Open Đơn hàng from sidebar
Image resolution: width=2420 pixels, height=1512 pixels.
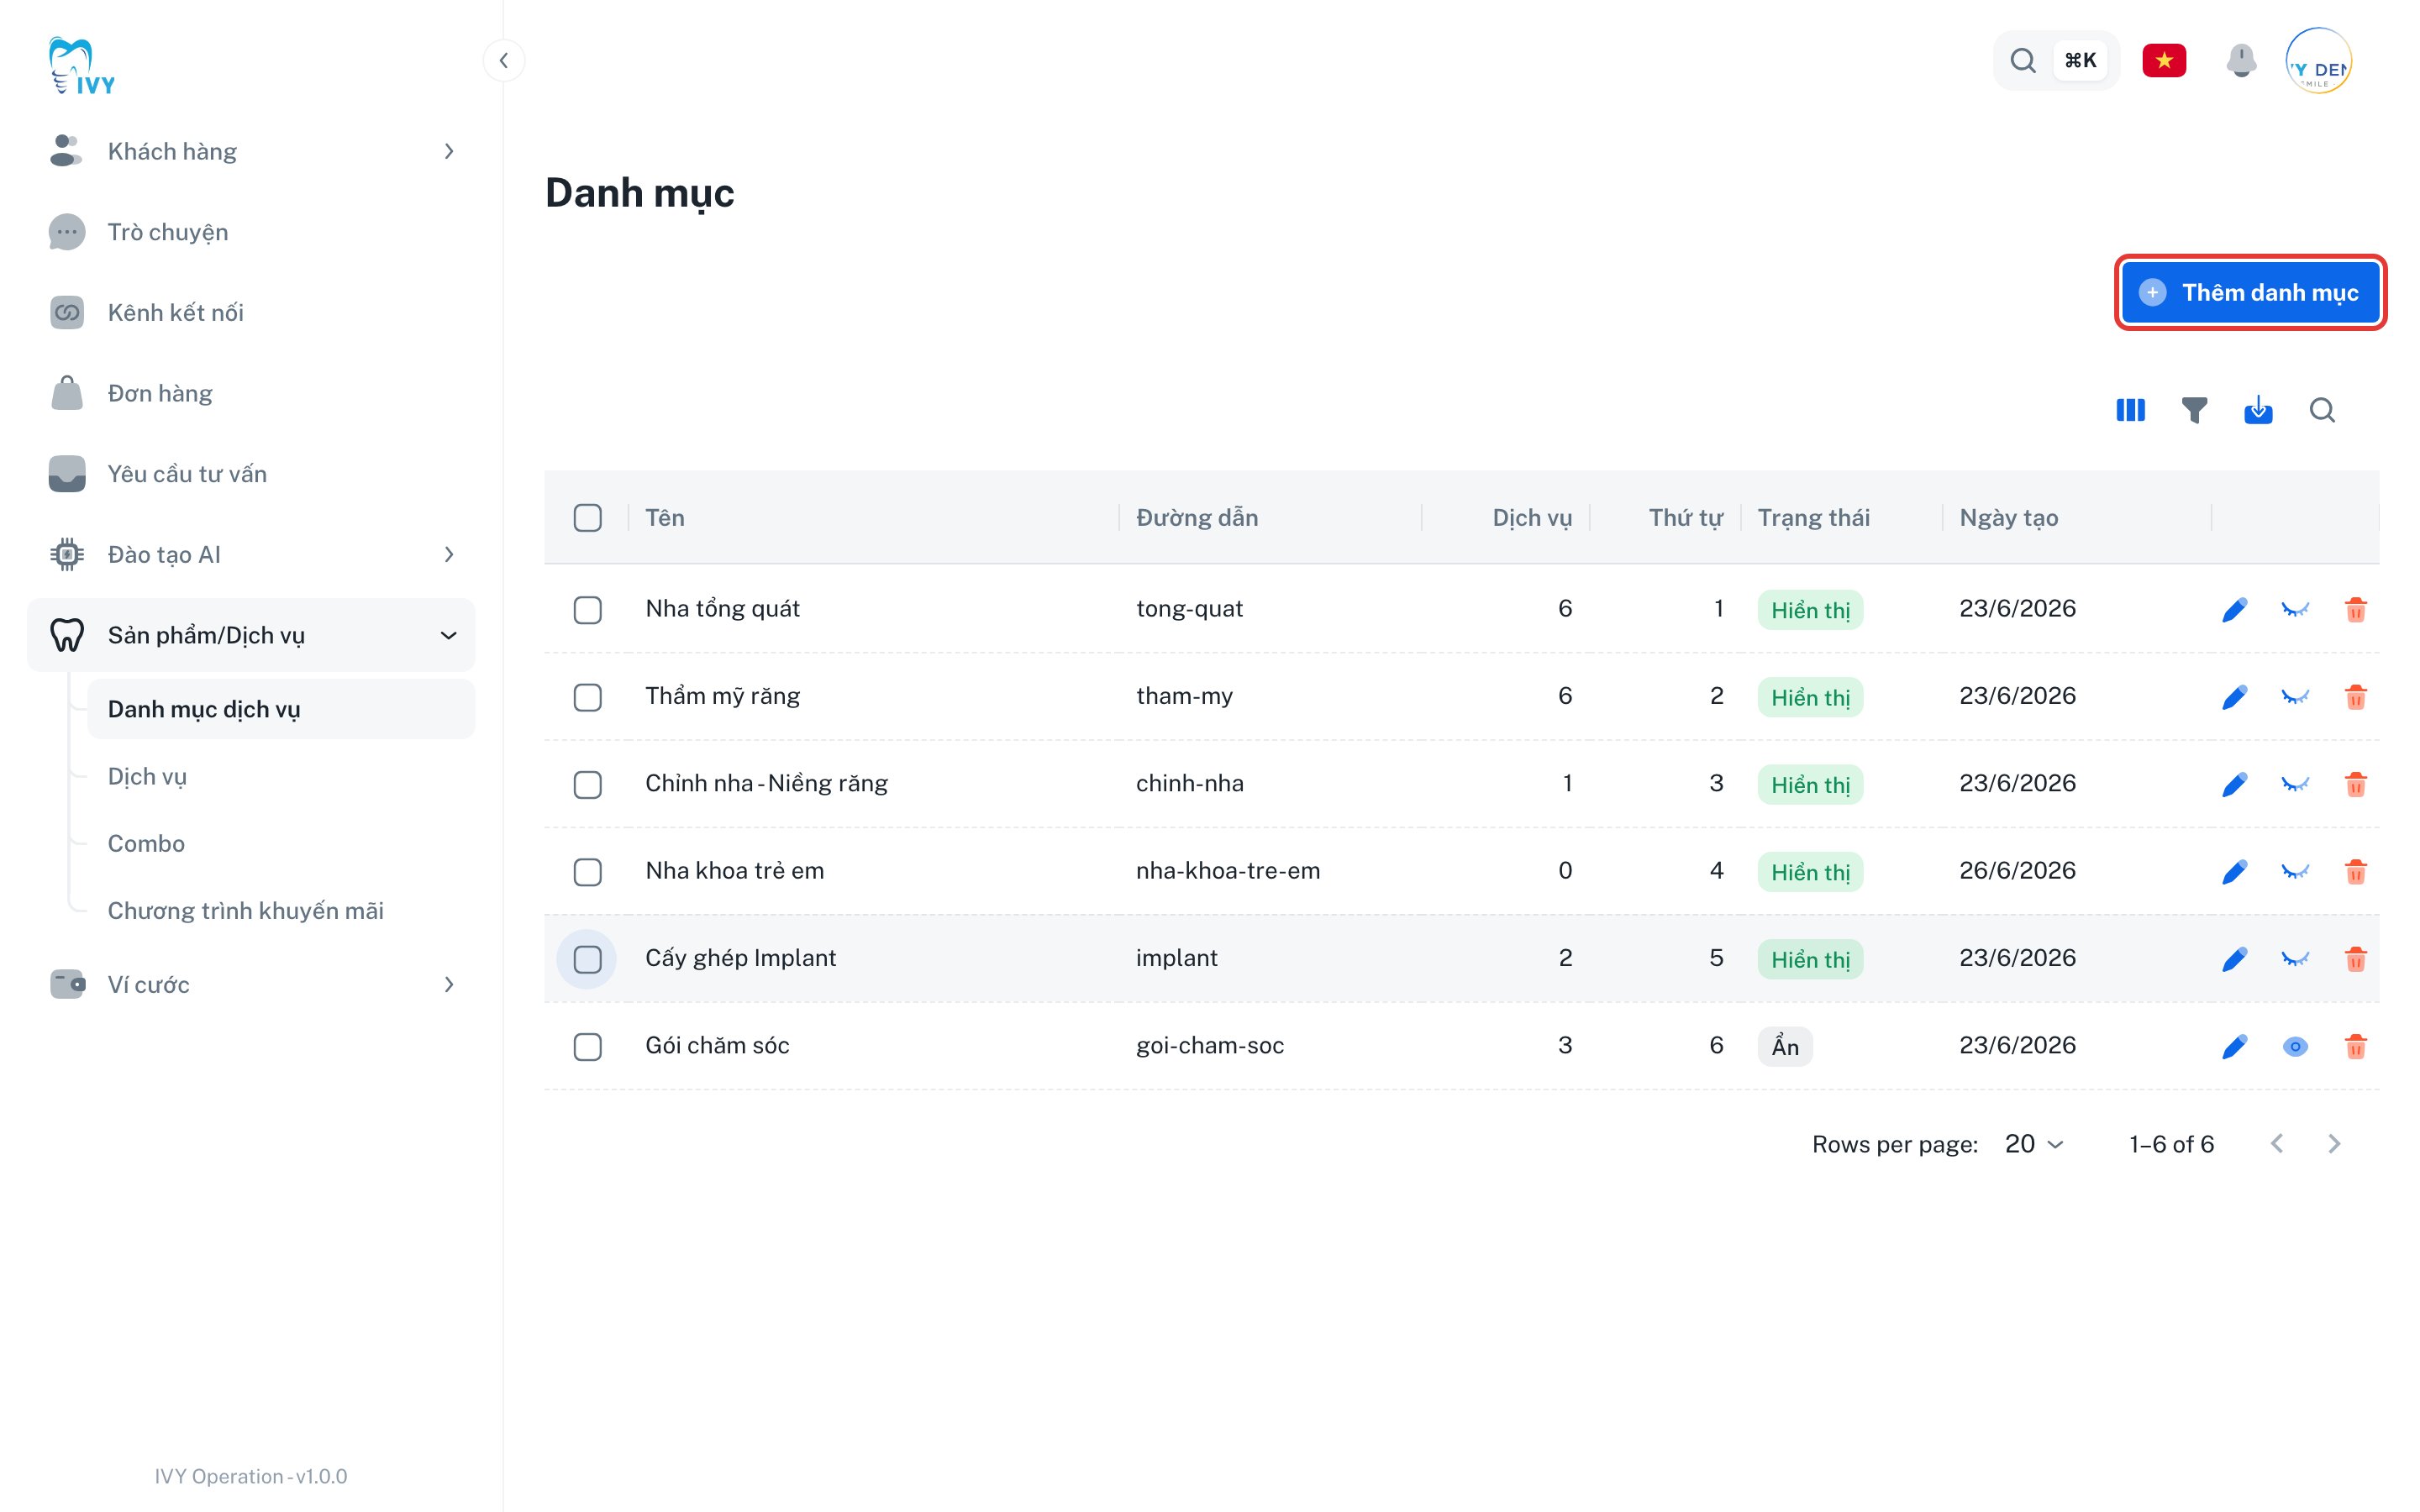coord(251,393)
